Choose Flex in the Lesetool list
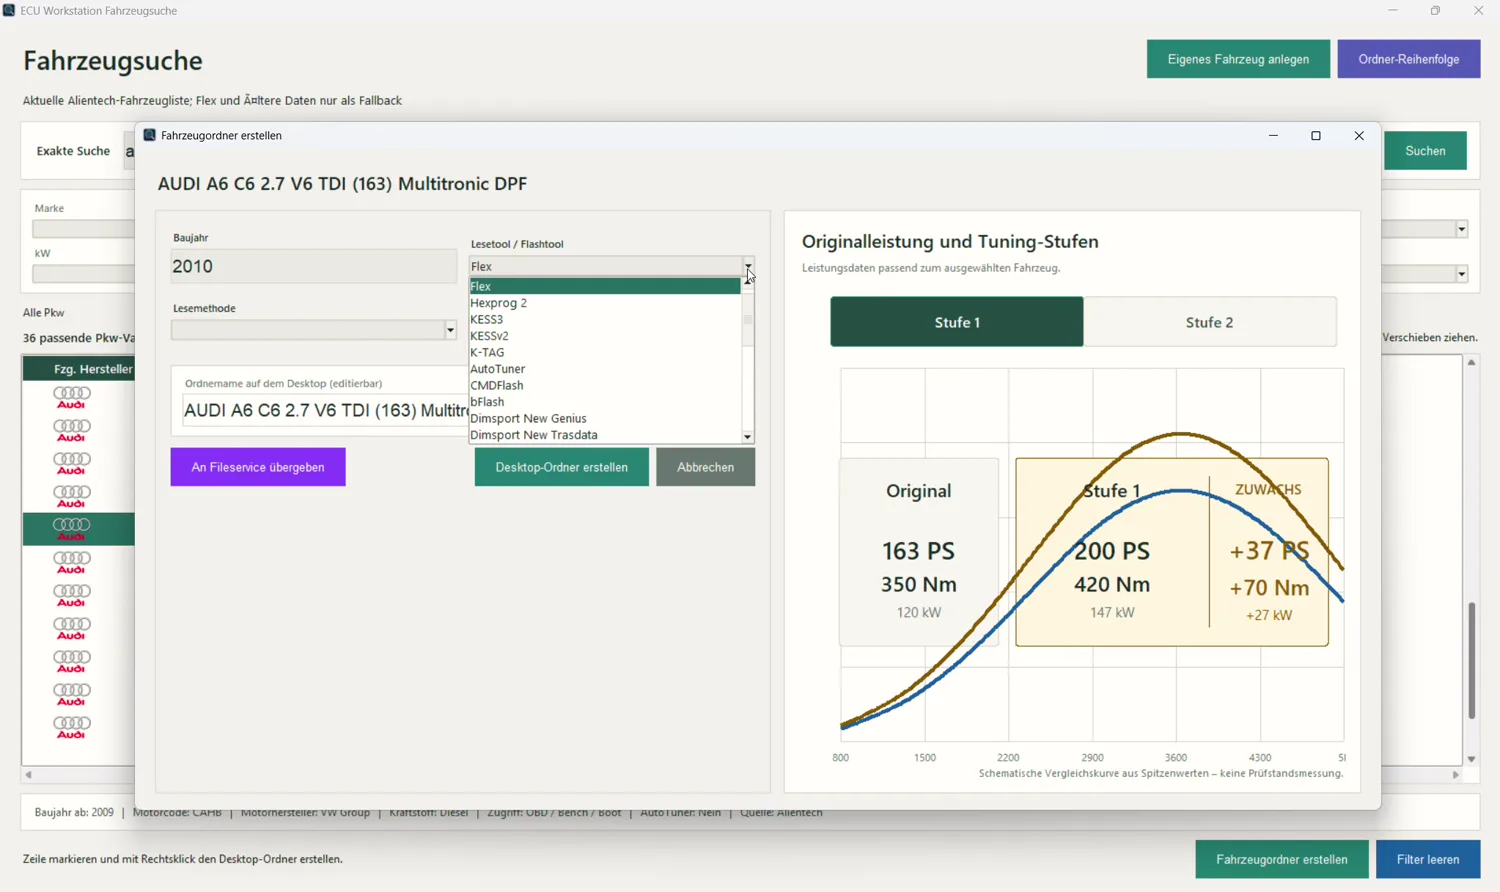 [x=605, y=286]
